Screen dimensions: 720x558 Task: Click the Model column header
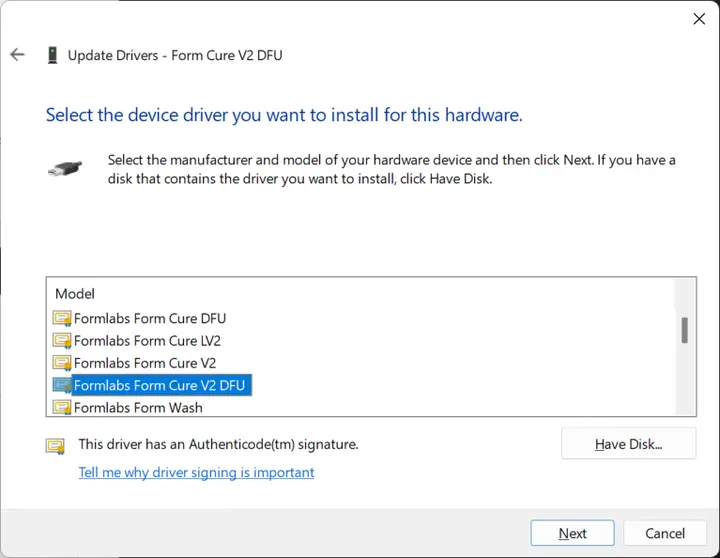pyautogui.click(x=75, y=294)
